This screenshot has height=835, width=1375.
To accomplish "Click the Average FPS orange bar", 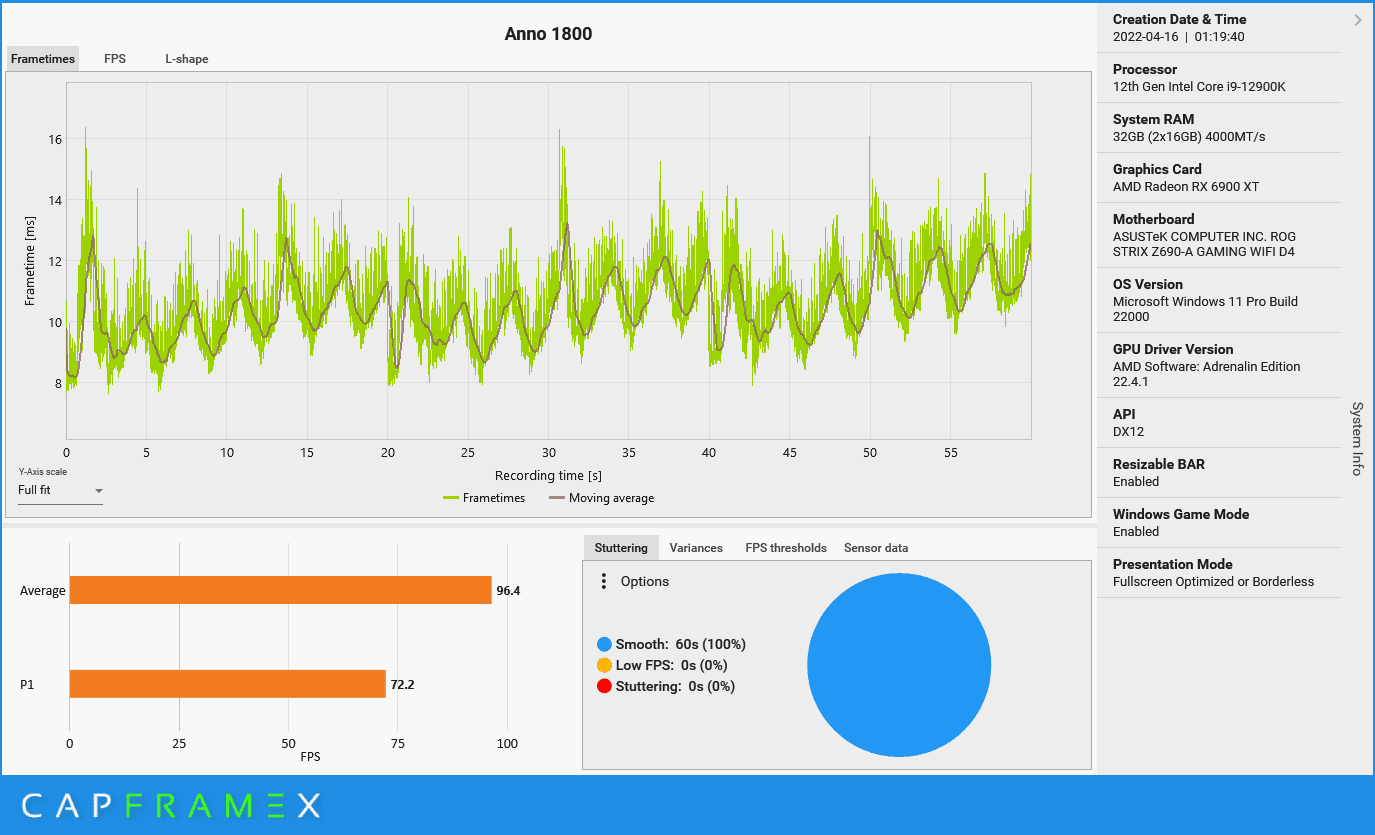I will click(281, 590).
